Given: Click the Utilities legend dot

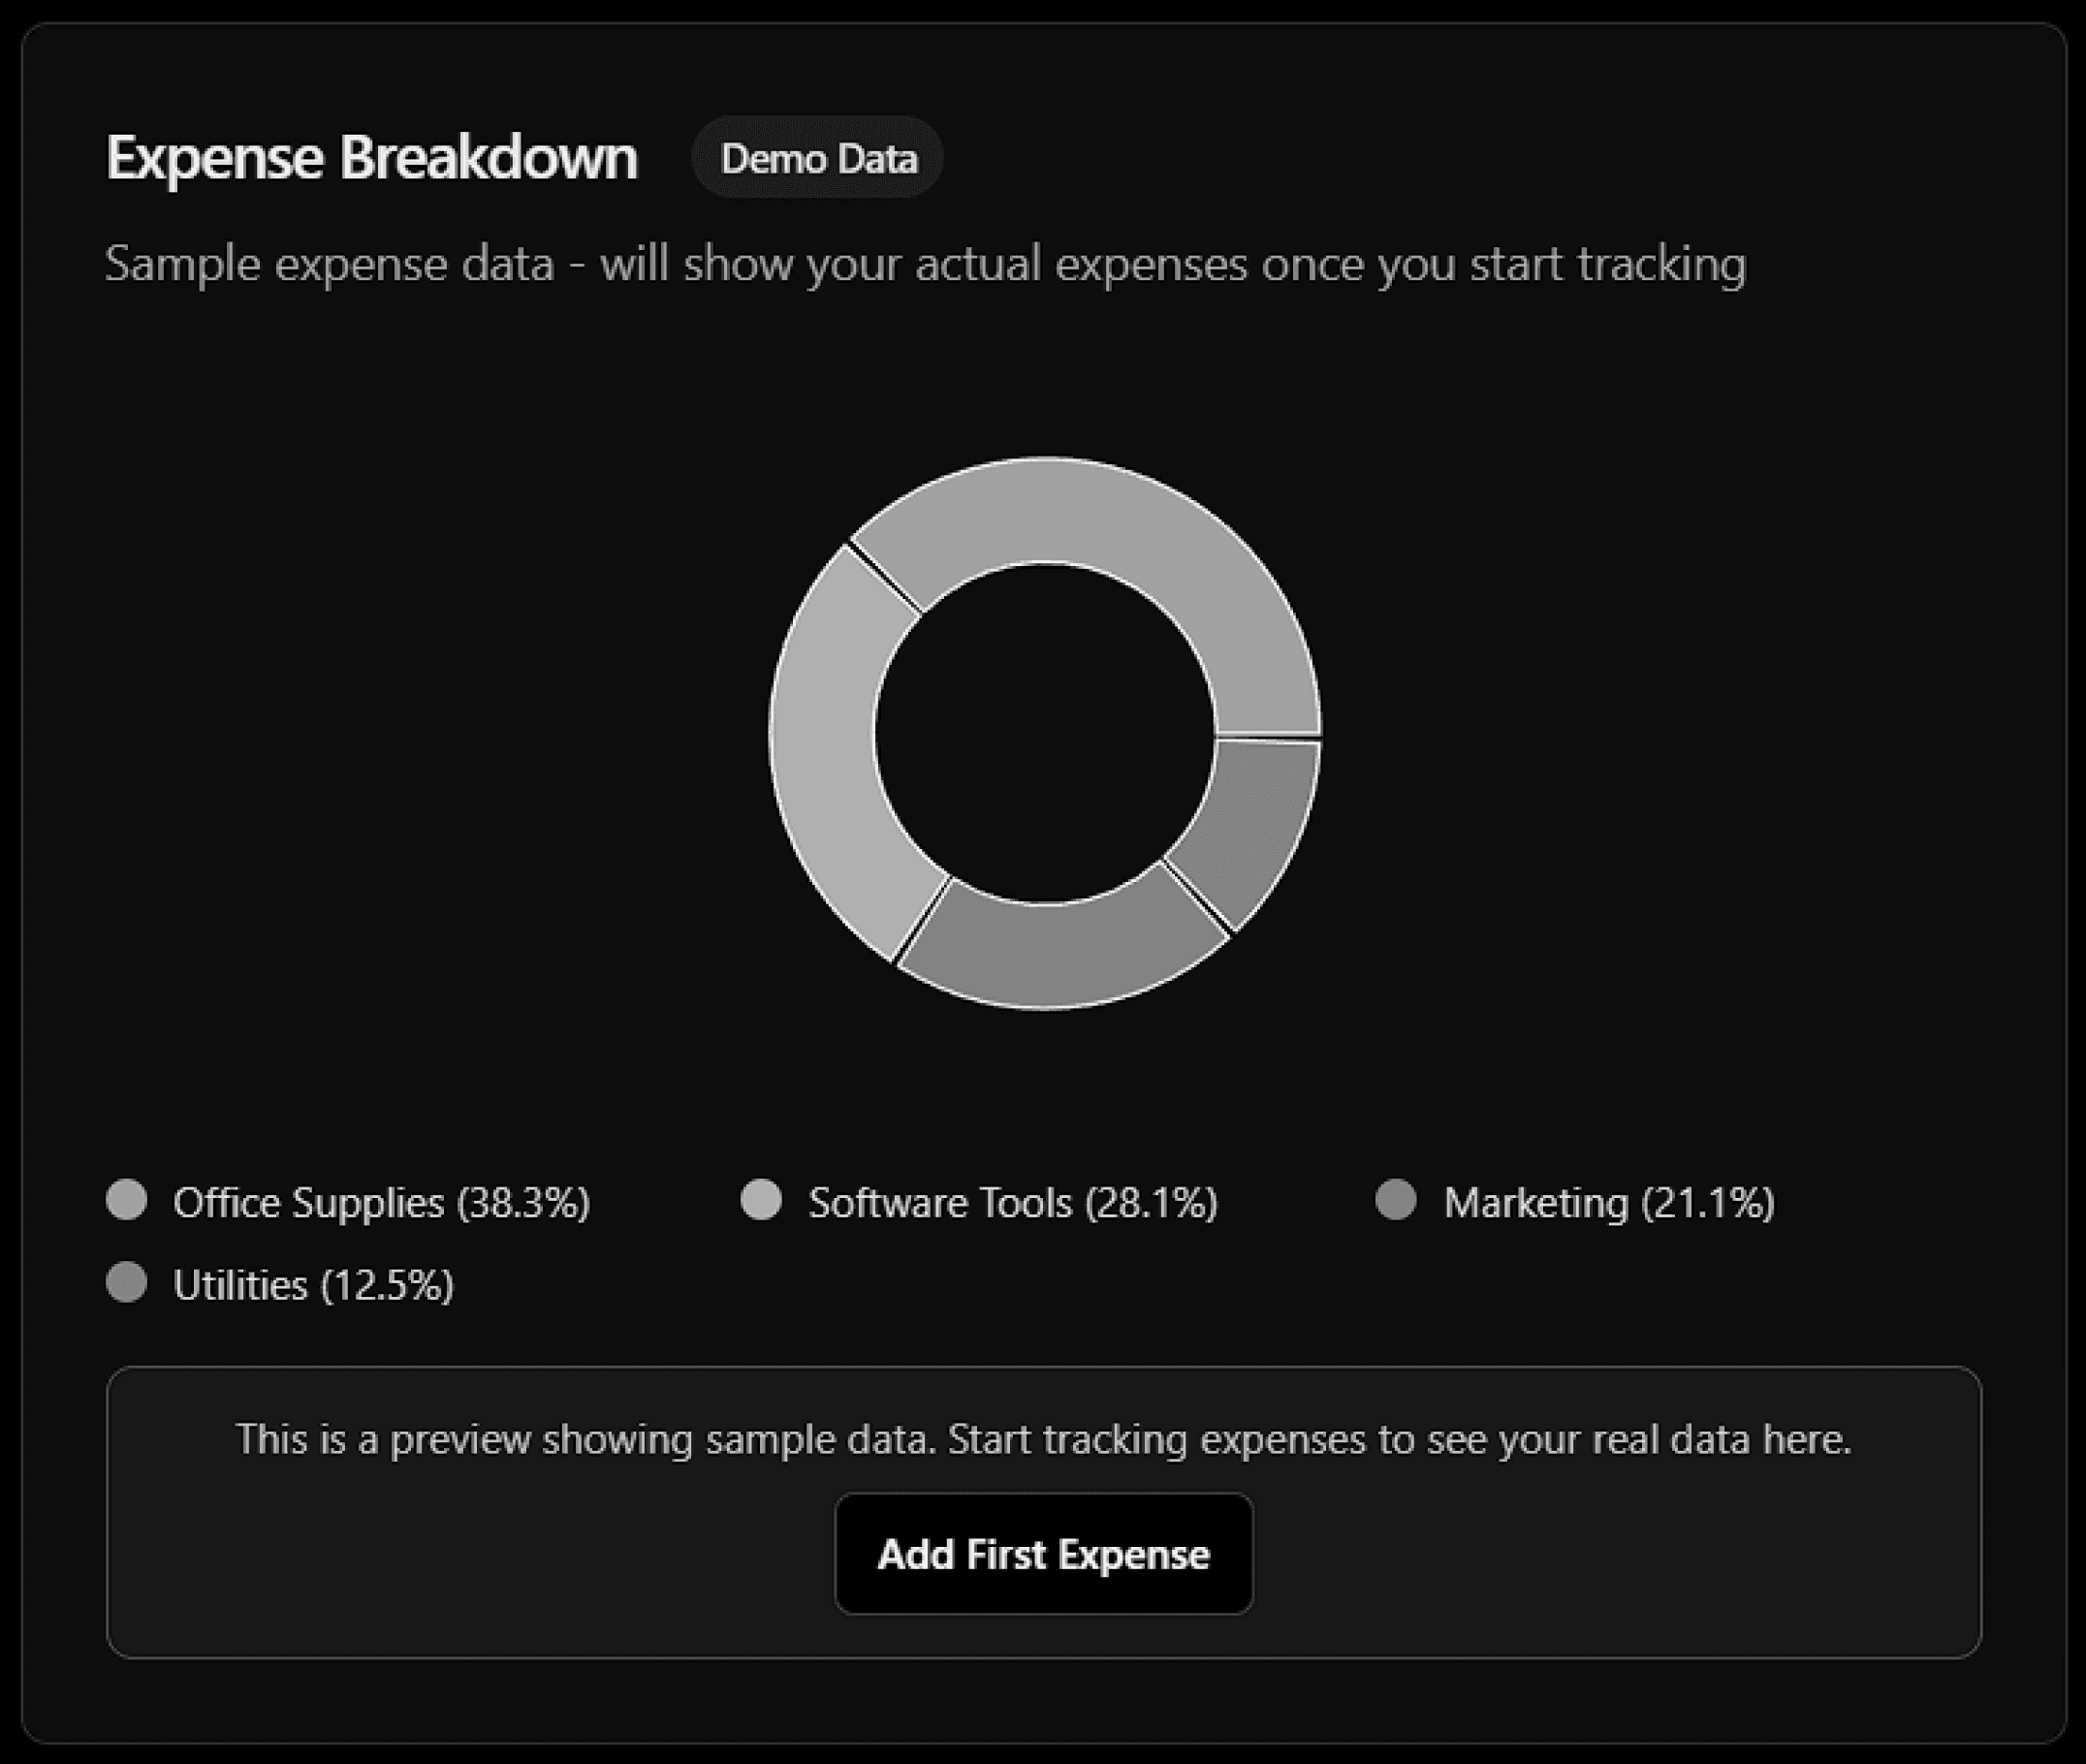Looking at the screenshot, I should 127,1282.
